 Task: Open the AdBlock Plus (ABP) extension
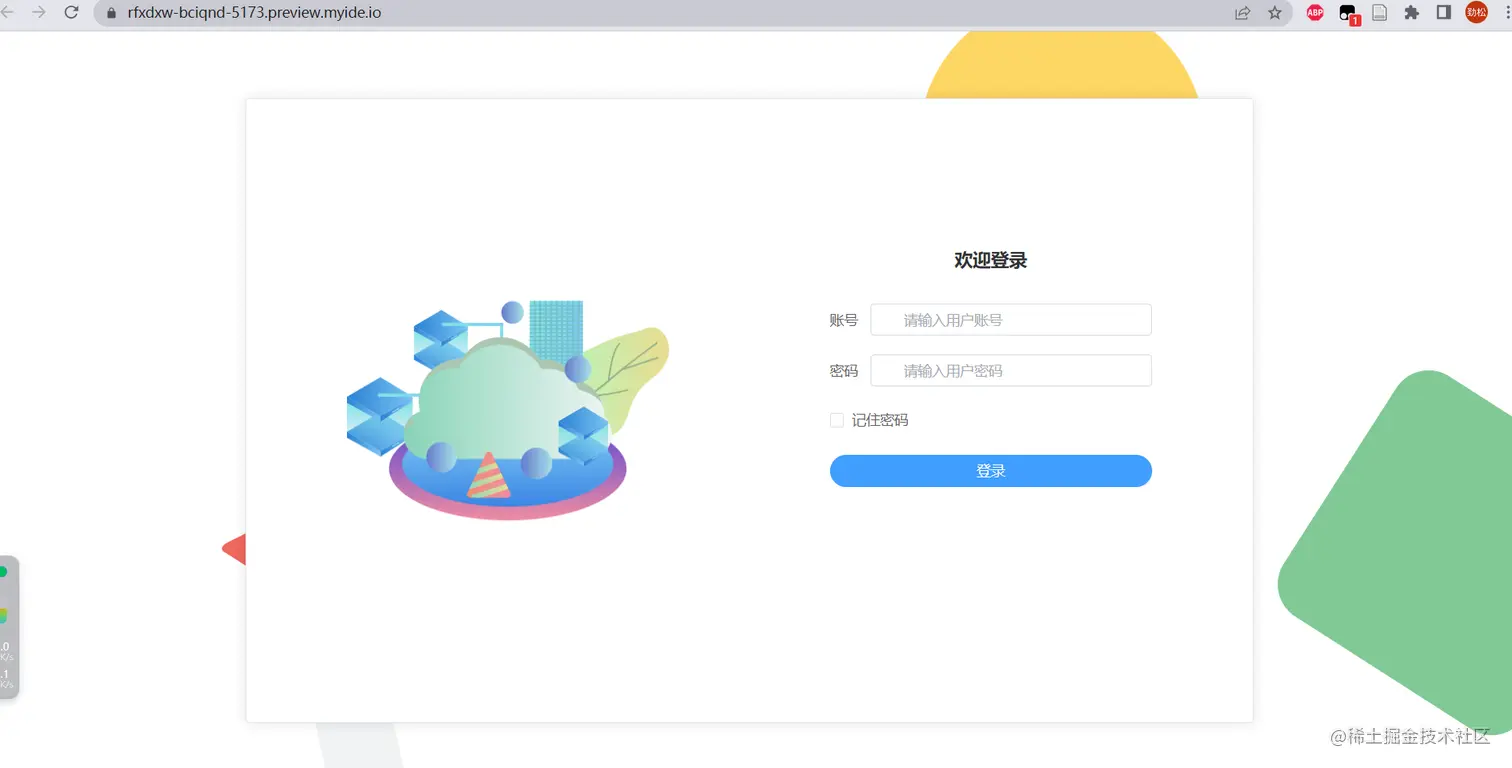point(1313,13)
